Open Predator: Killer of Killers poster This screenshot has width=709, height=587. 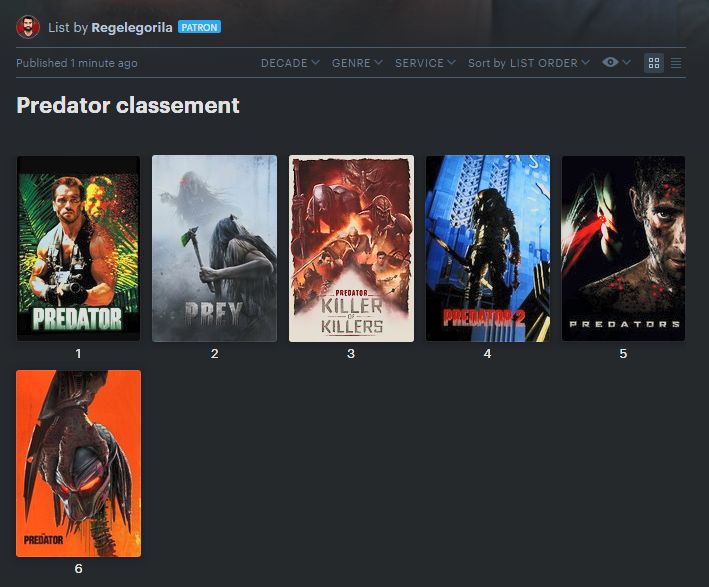pos(351,248)
